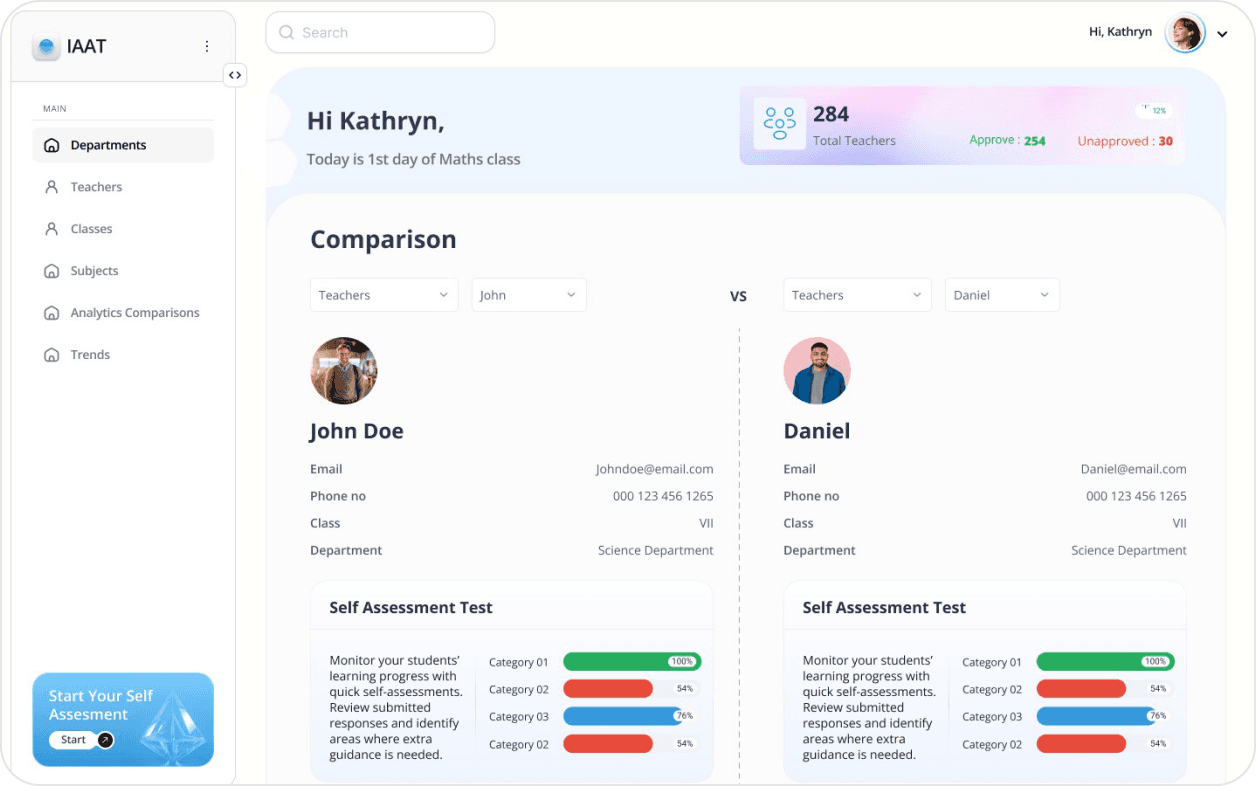The height and width of the screenshot is (786, 1256).
Task: Open the left Teachers dropdown
Action: [x=384, y=295]
